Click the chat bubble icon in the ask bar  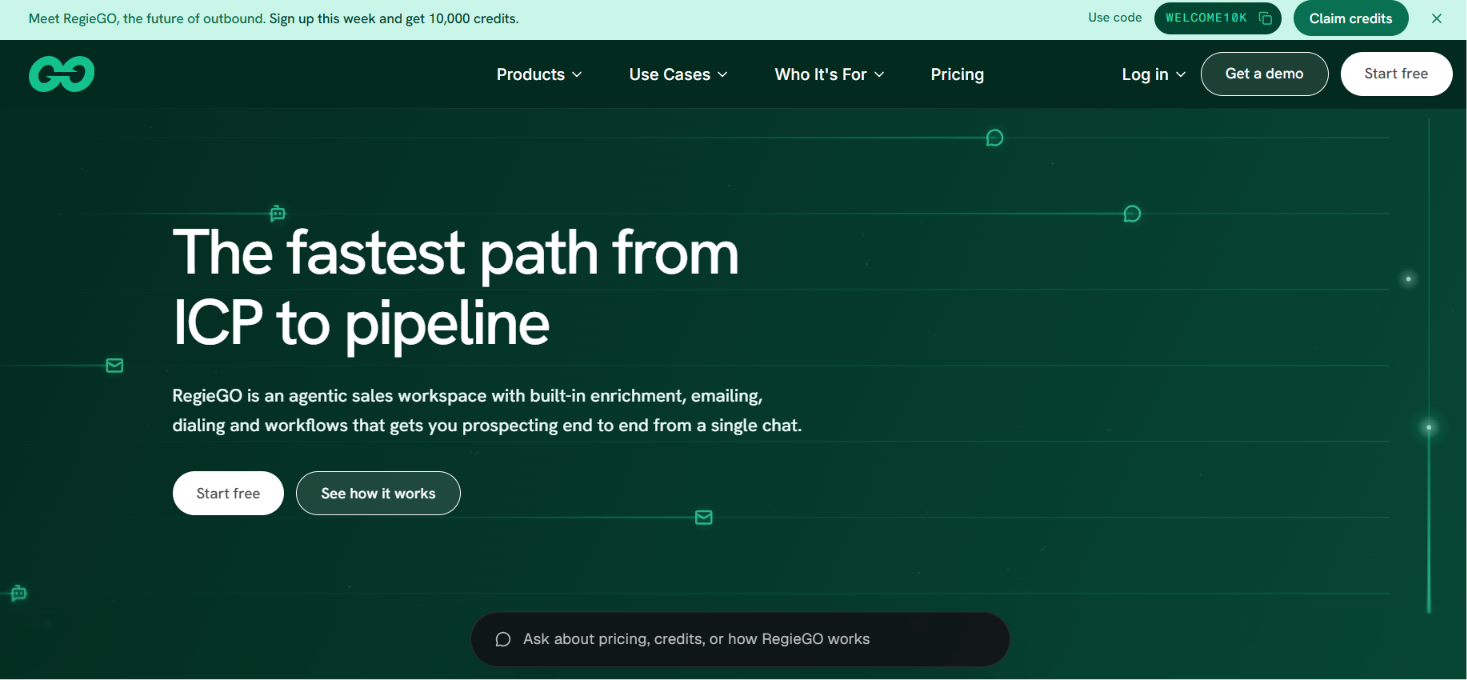point(503,639)
